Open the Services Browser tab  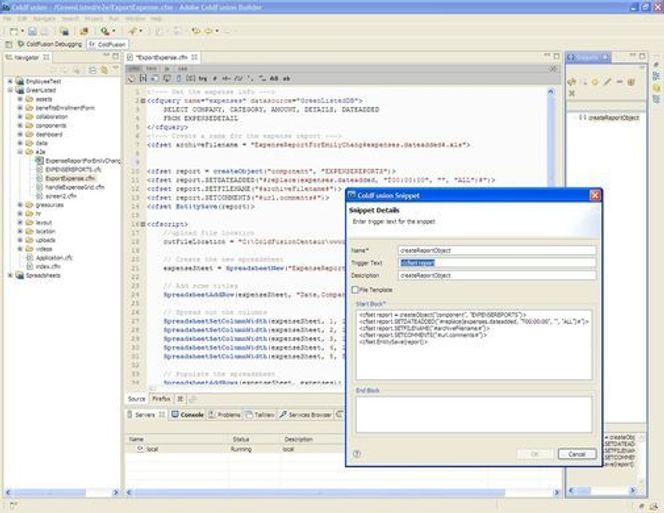[305, 415]
